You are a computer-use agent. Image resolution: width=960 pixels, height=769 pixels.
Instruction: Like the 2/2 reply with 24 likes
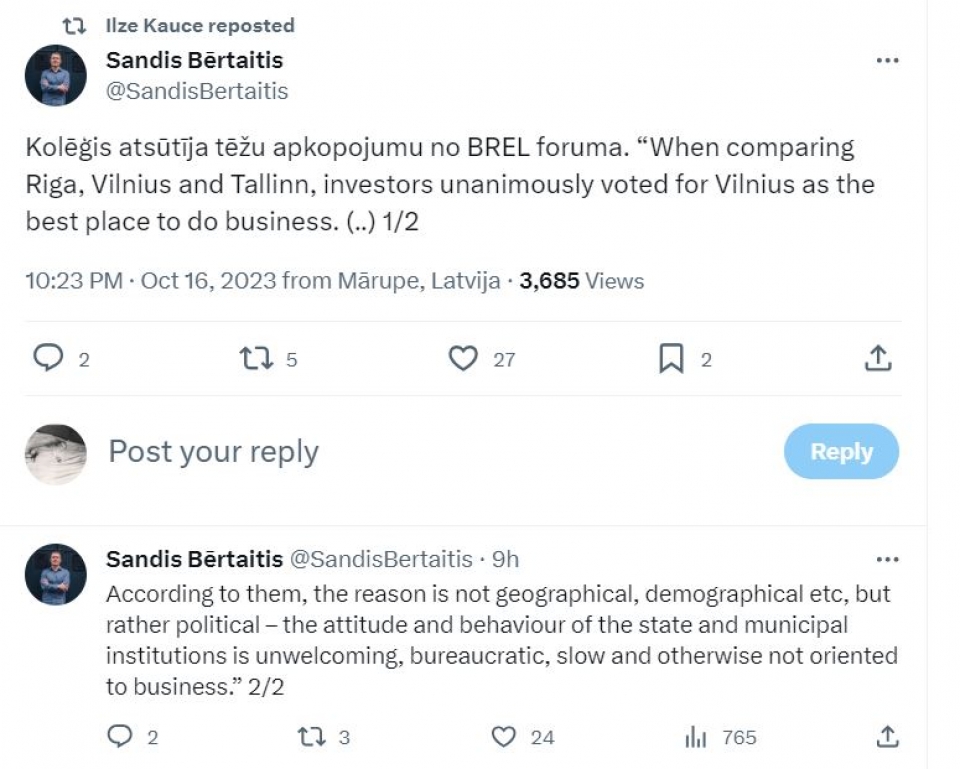pos(503,737)
